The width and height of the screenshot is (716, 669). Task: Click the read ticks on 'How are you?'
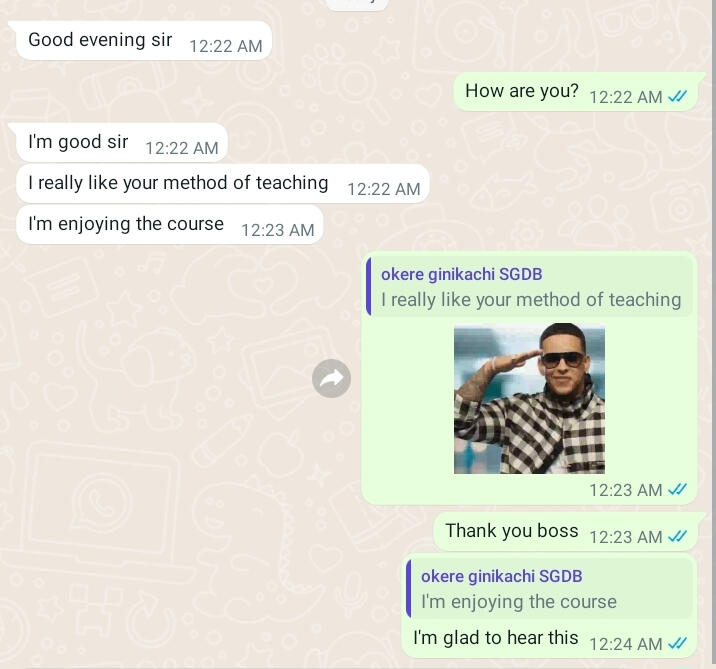pos(677,96)
